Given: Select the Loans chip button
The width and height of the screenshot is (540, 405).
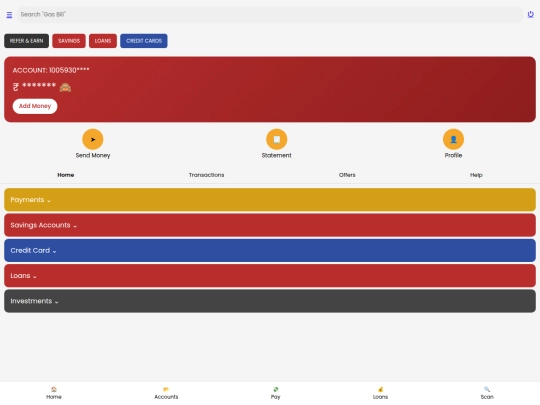Looking at the screenshot, I should (x=103, y=41).
